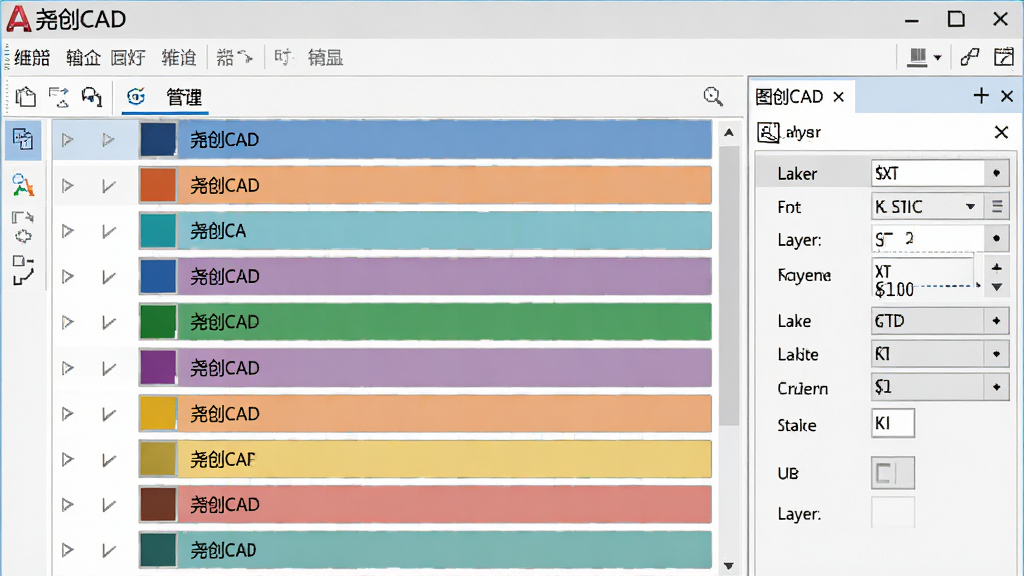Viewport: 1024px width, 576px height.
Task: Click the frame-and-gear icon in the left sidebar
Action: tap(23, 227)
